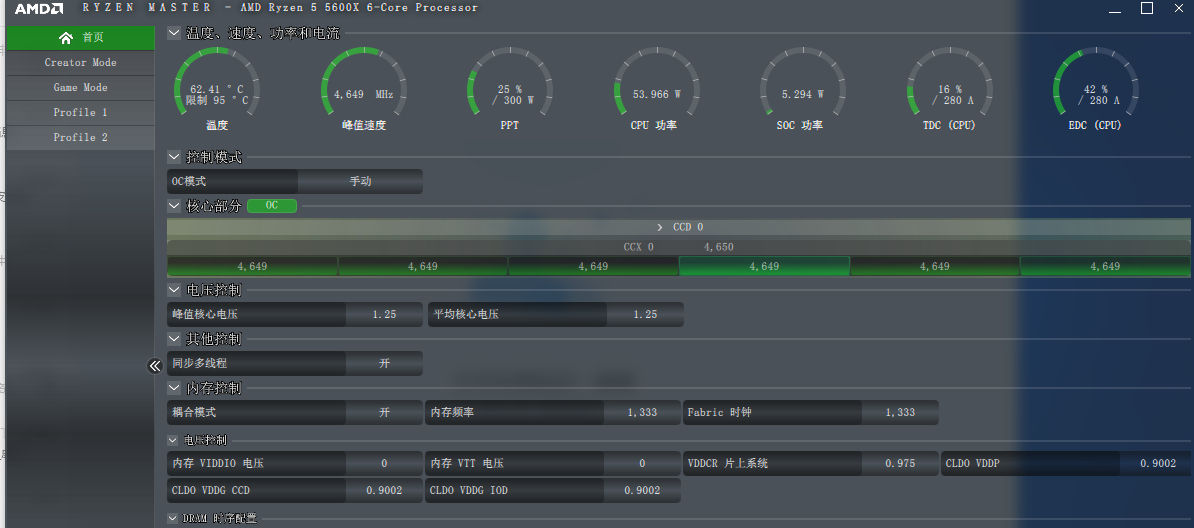Select the first core 4,649 cell

tap(252, 267)
